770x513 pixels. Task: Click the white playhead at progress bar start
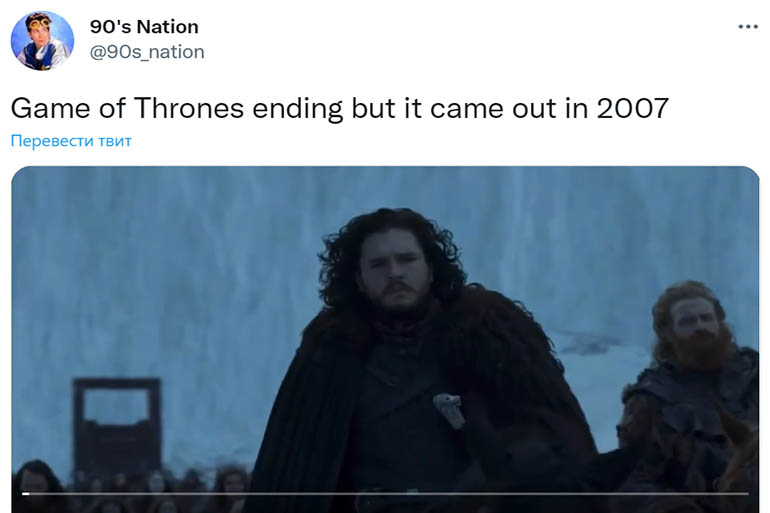(26, 493)
